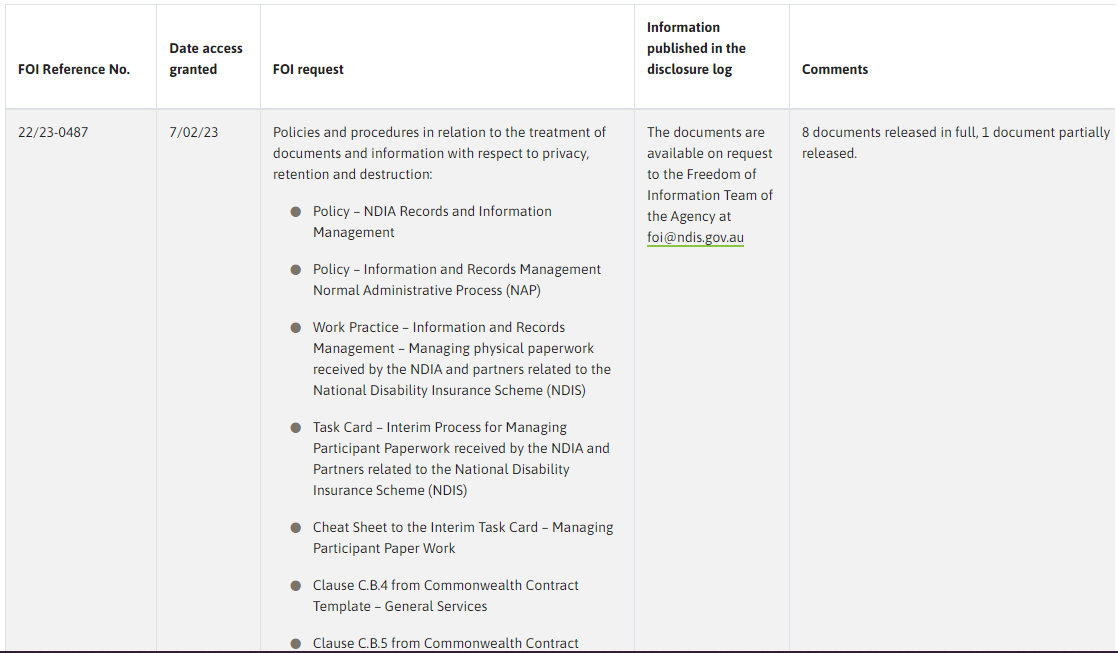This screenshot has height=653, width=1118.
Task: Click bullet beside Policy – NDIA Records item
Action: (x=296, y=212)
